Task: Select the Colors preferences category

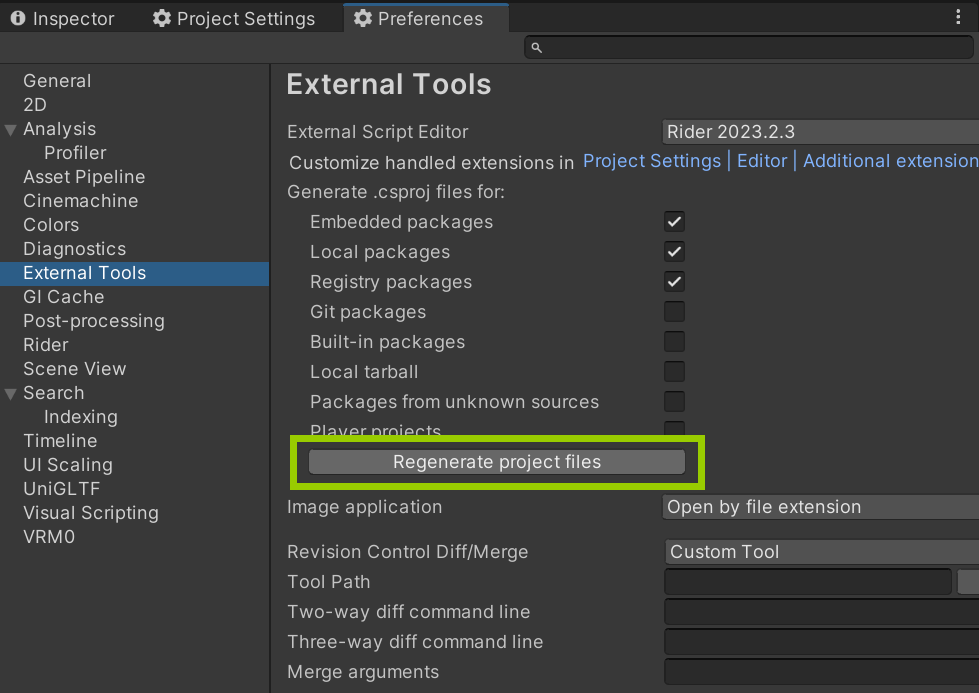Action: click(x=51, y=225)
